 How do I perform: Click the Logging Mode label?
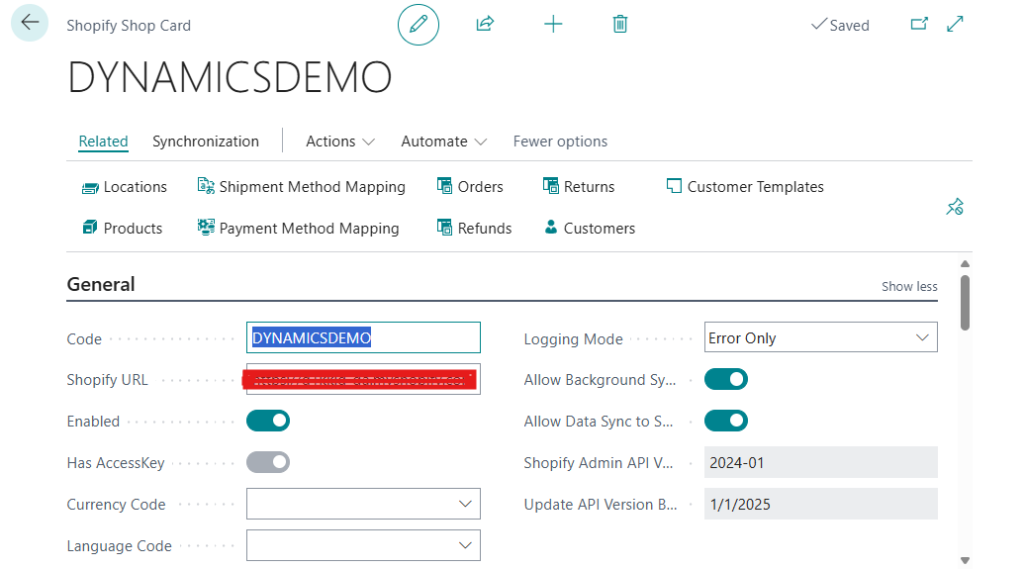coord(573,339)
